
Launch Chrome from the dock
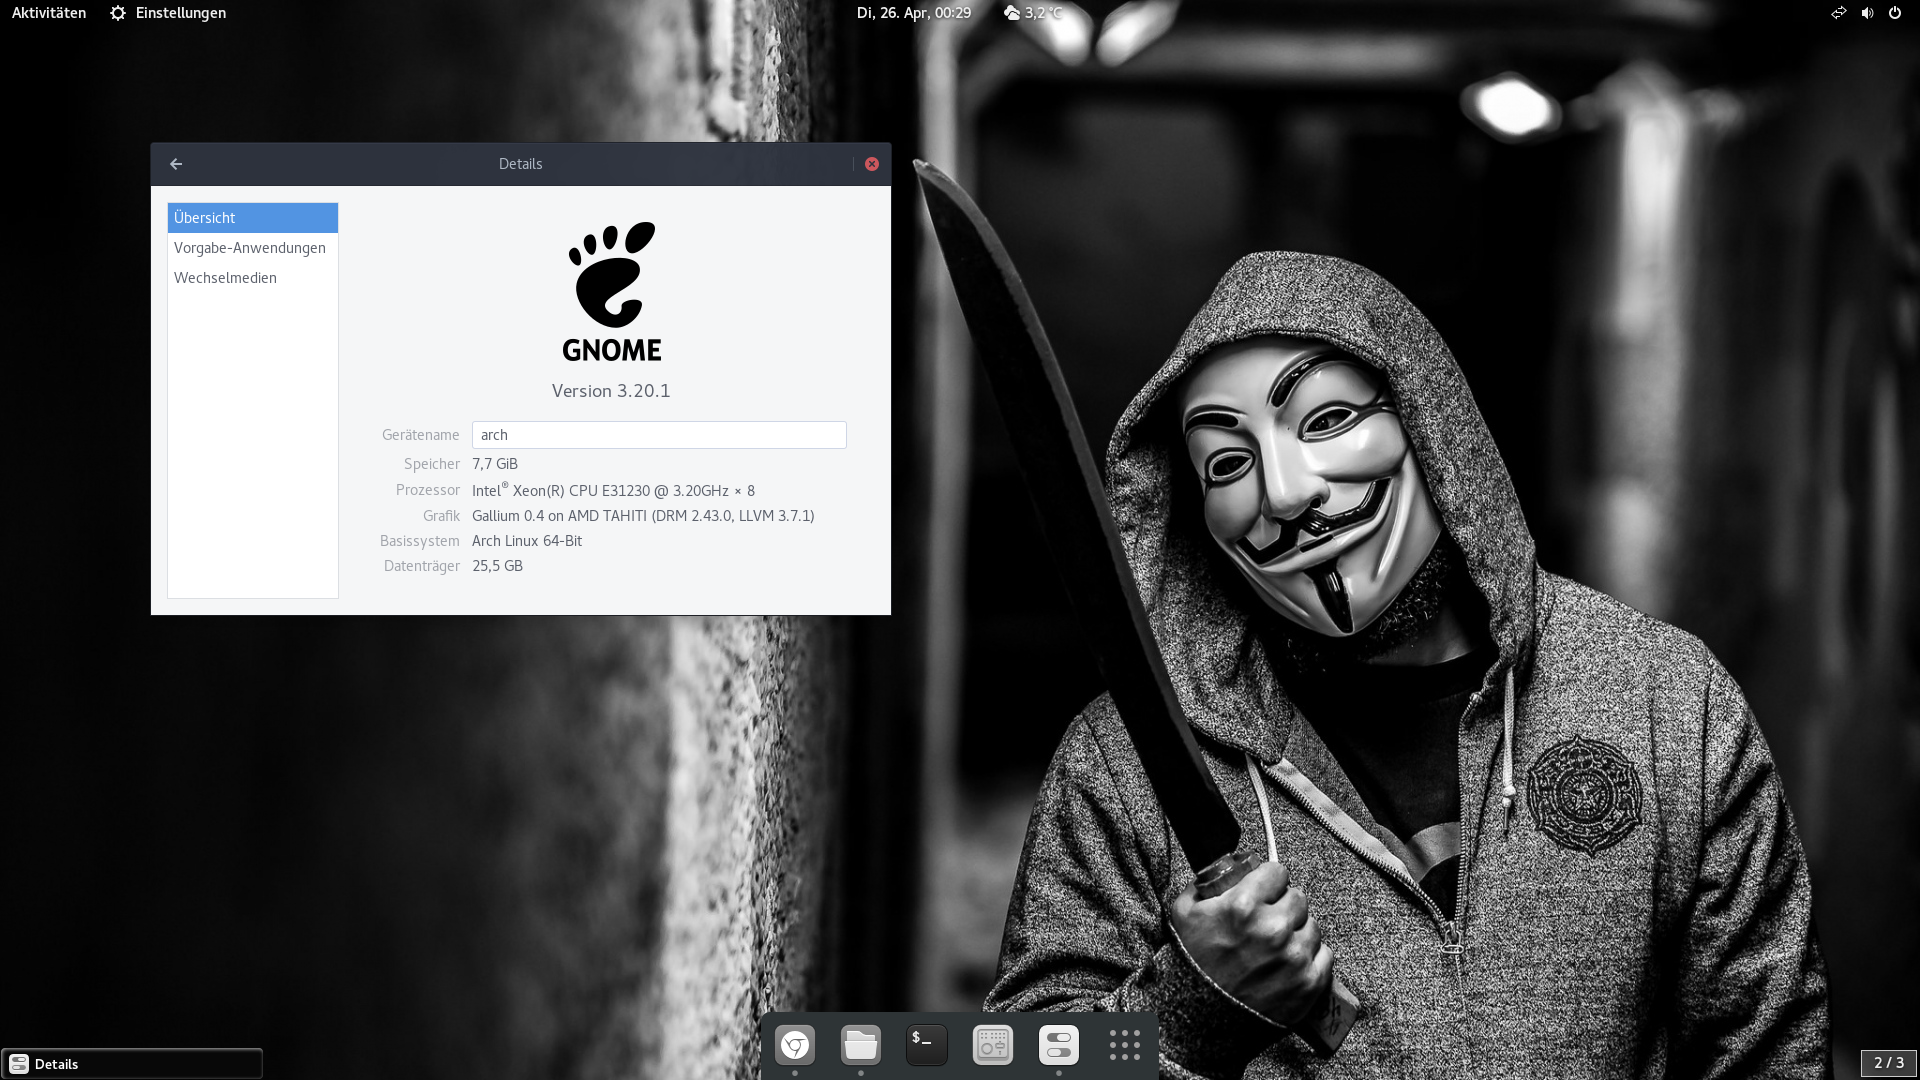[x=795, y=1046]
